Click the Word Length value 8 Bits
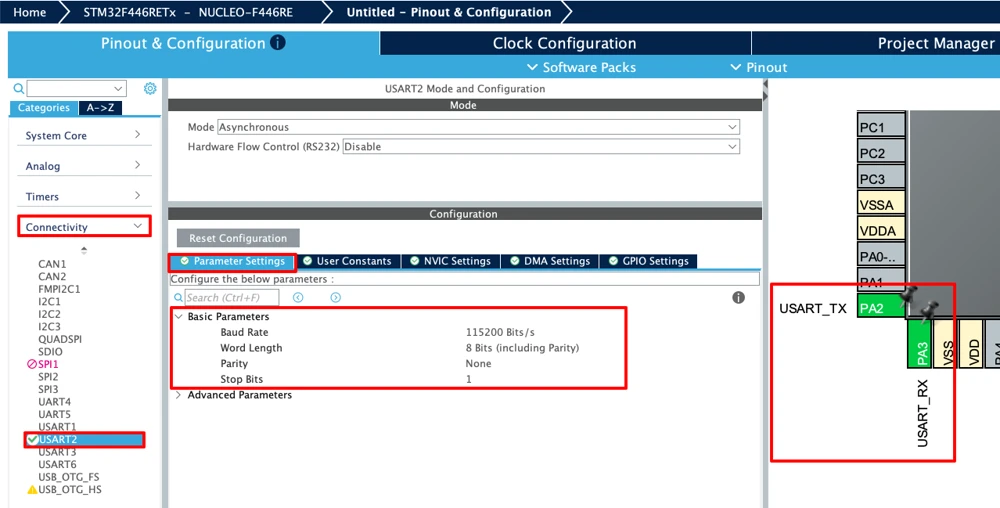Screen dimensions: 1000x508 522,348
